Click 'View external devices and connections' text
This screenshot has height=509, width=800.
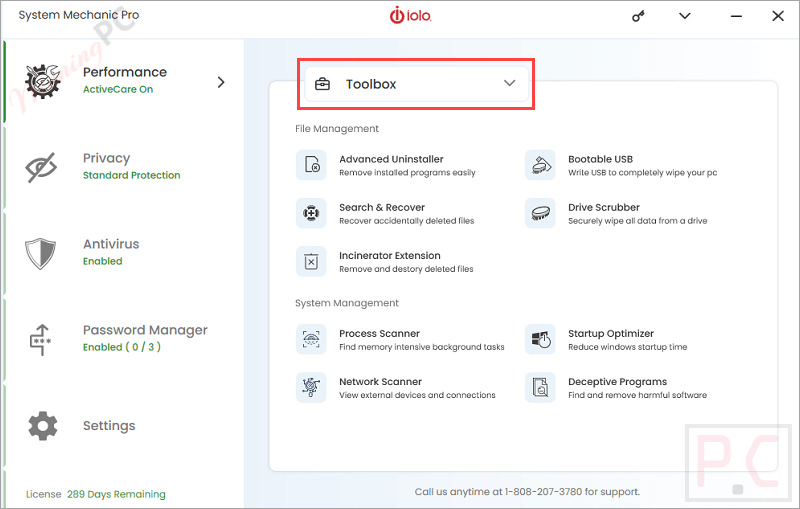tap(417, 395)
